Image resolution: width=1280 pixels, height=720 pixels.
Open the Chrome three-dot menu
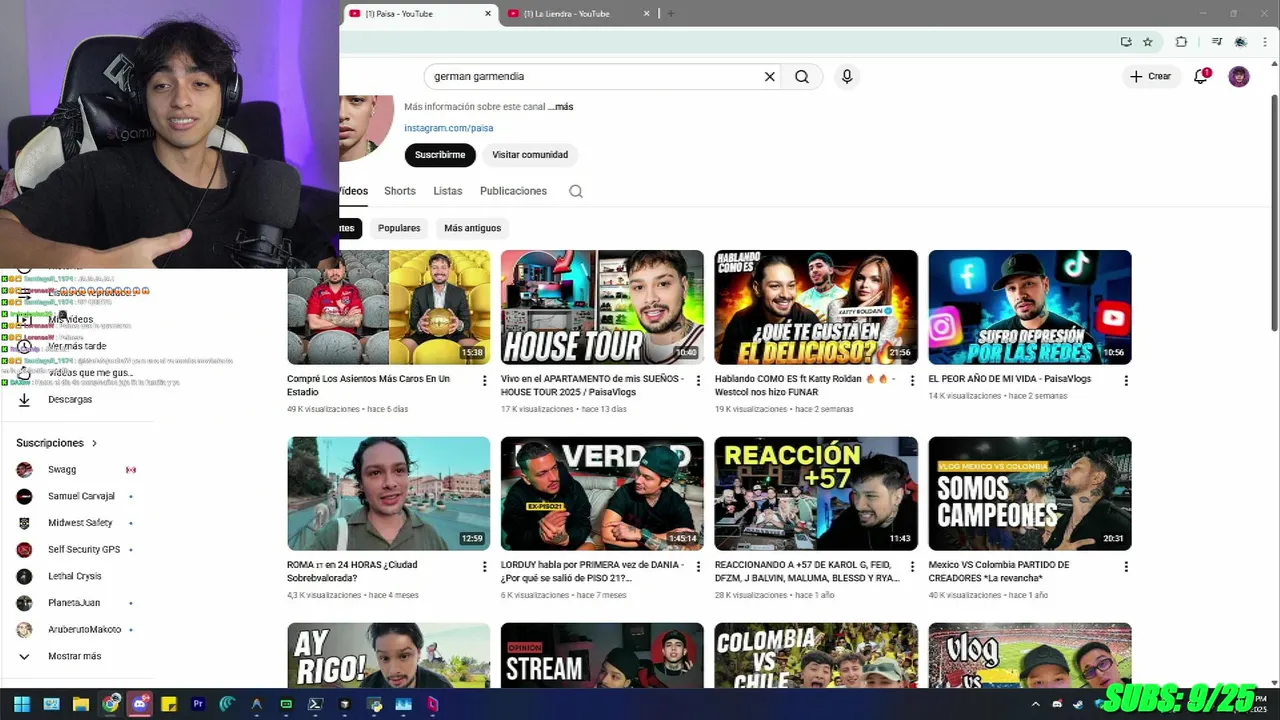tap(1265, 42)
